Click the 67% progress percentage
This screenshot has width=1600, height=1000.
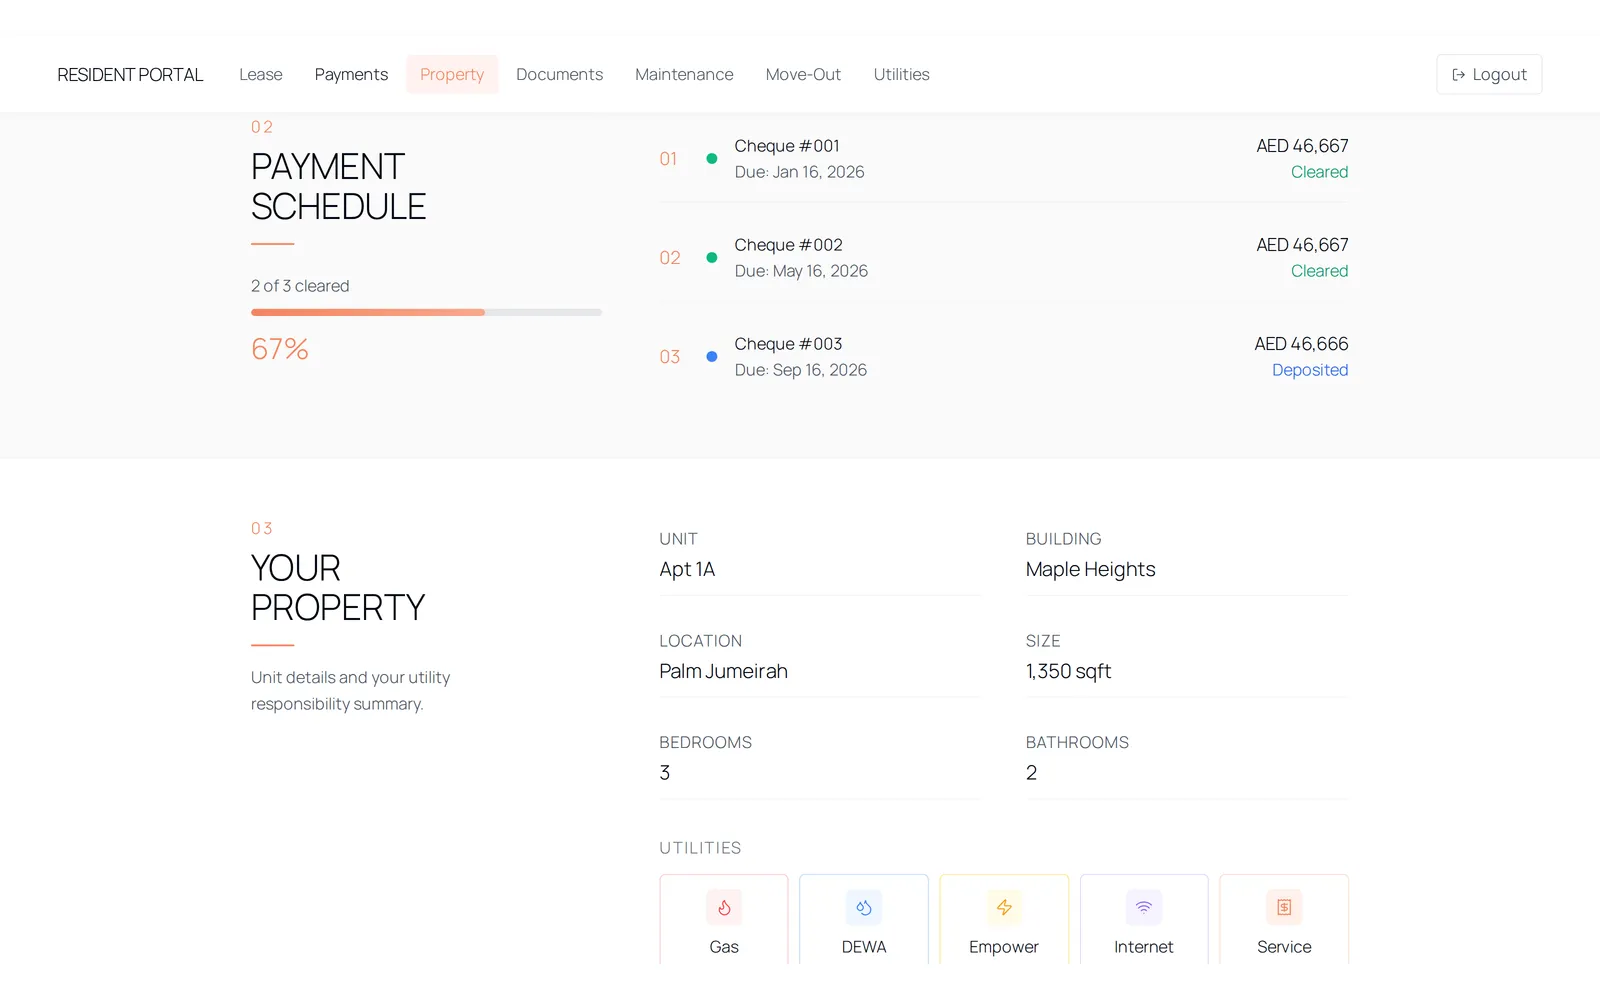(x=280, y=349)
